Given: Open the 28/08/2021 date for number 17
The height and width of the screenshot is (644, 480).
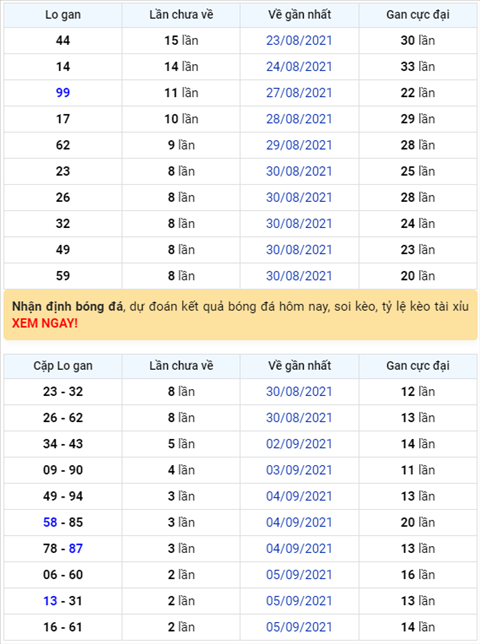Looking at the screenshot, I should [299, 119].
